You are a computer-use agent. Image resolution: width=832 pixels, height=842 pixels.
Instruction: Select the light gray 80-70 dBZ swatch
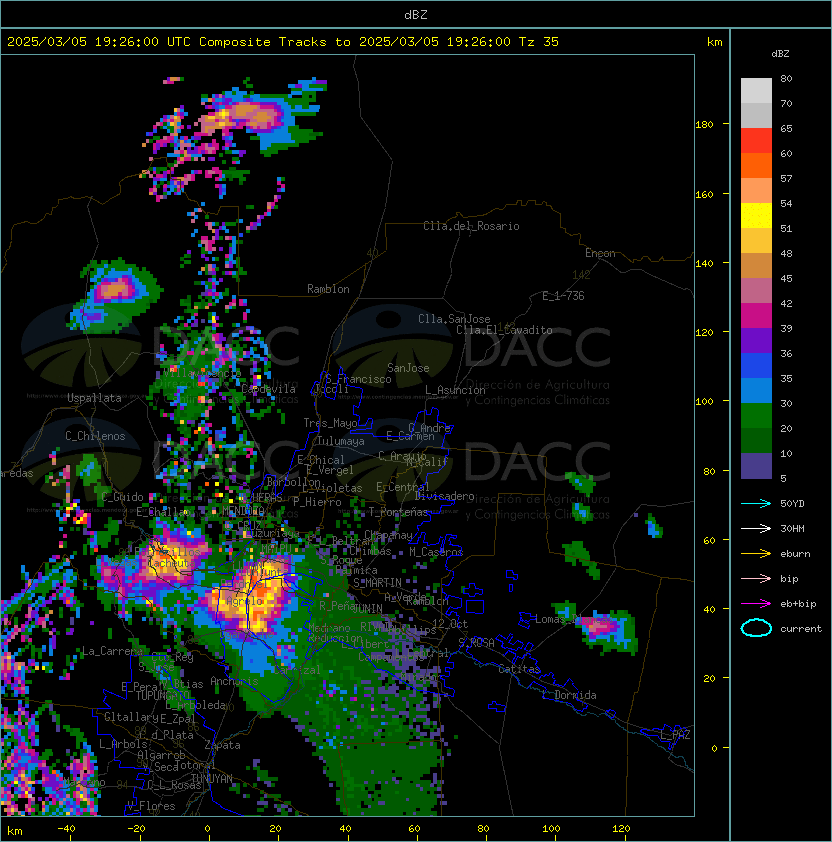point(756,90)
